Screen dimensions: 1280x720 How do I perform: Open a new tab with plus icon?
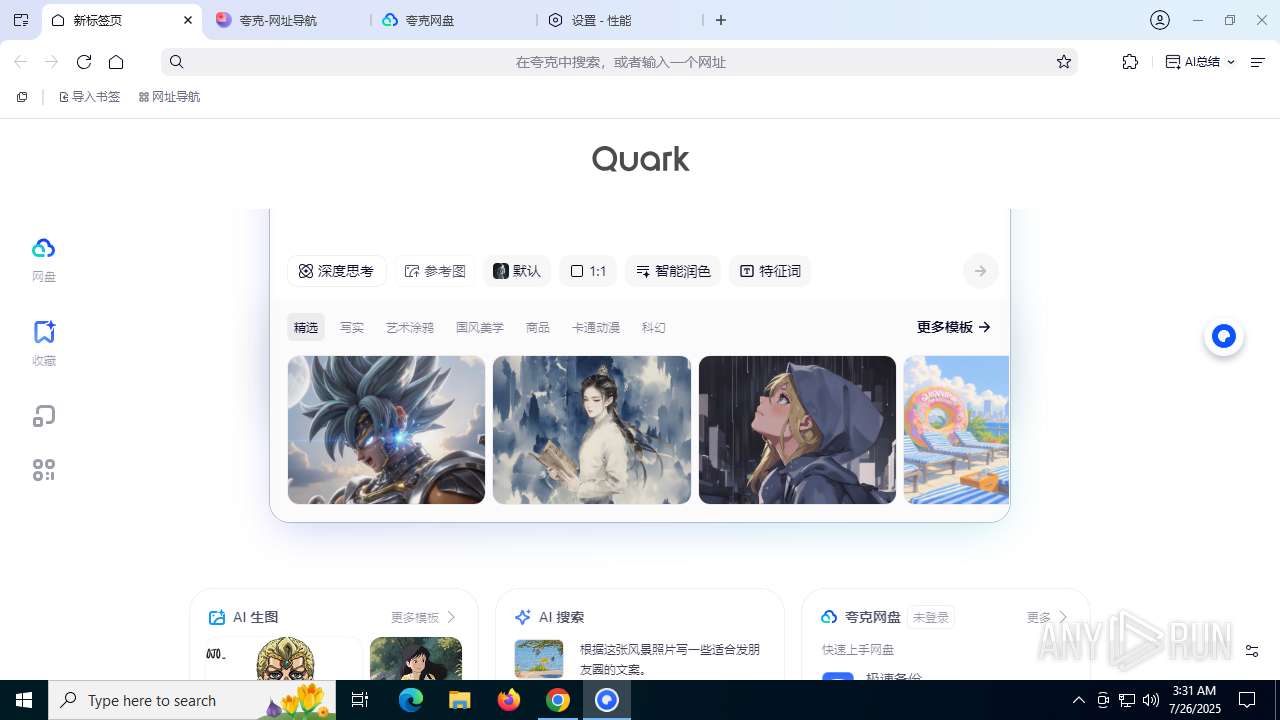pos(721,20)
